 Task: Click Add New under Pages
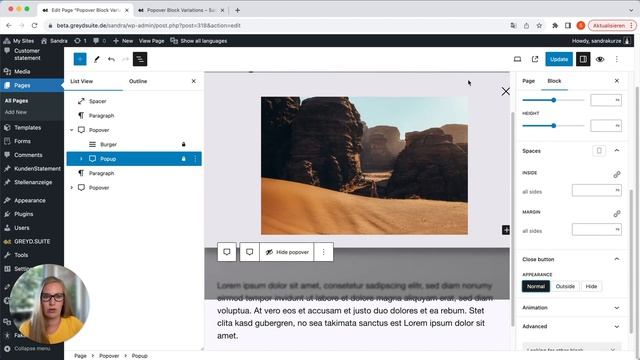coord(16,112)
